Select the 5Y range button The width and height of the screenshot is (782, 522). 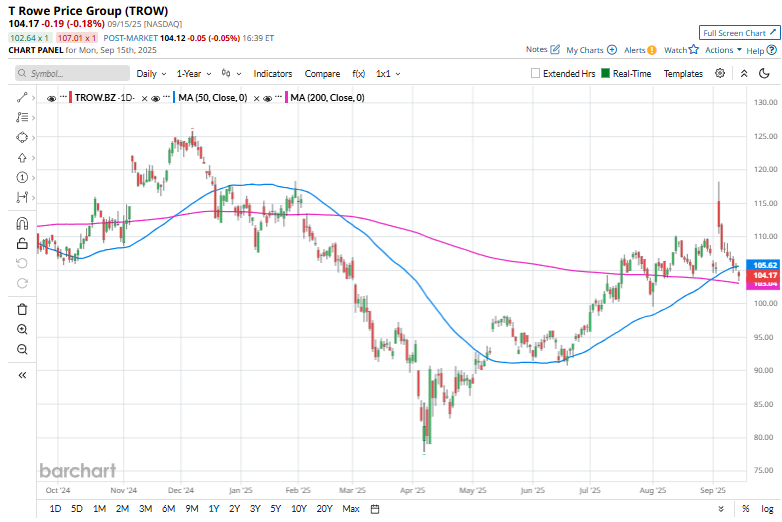click(276, 509)
